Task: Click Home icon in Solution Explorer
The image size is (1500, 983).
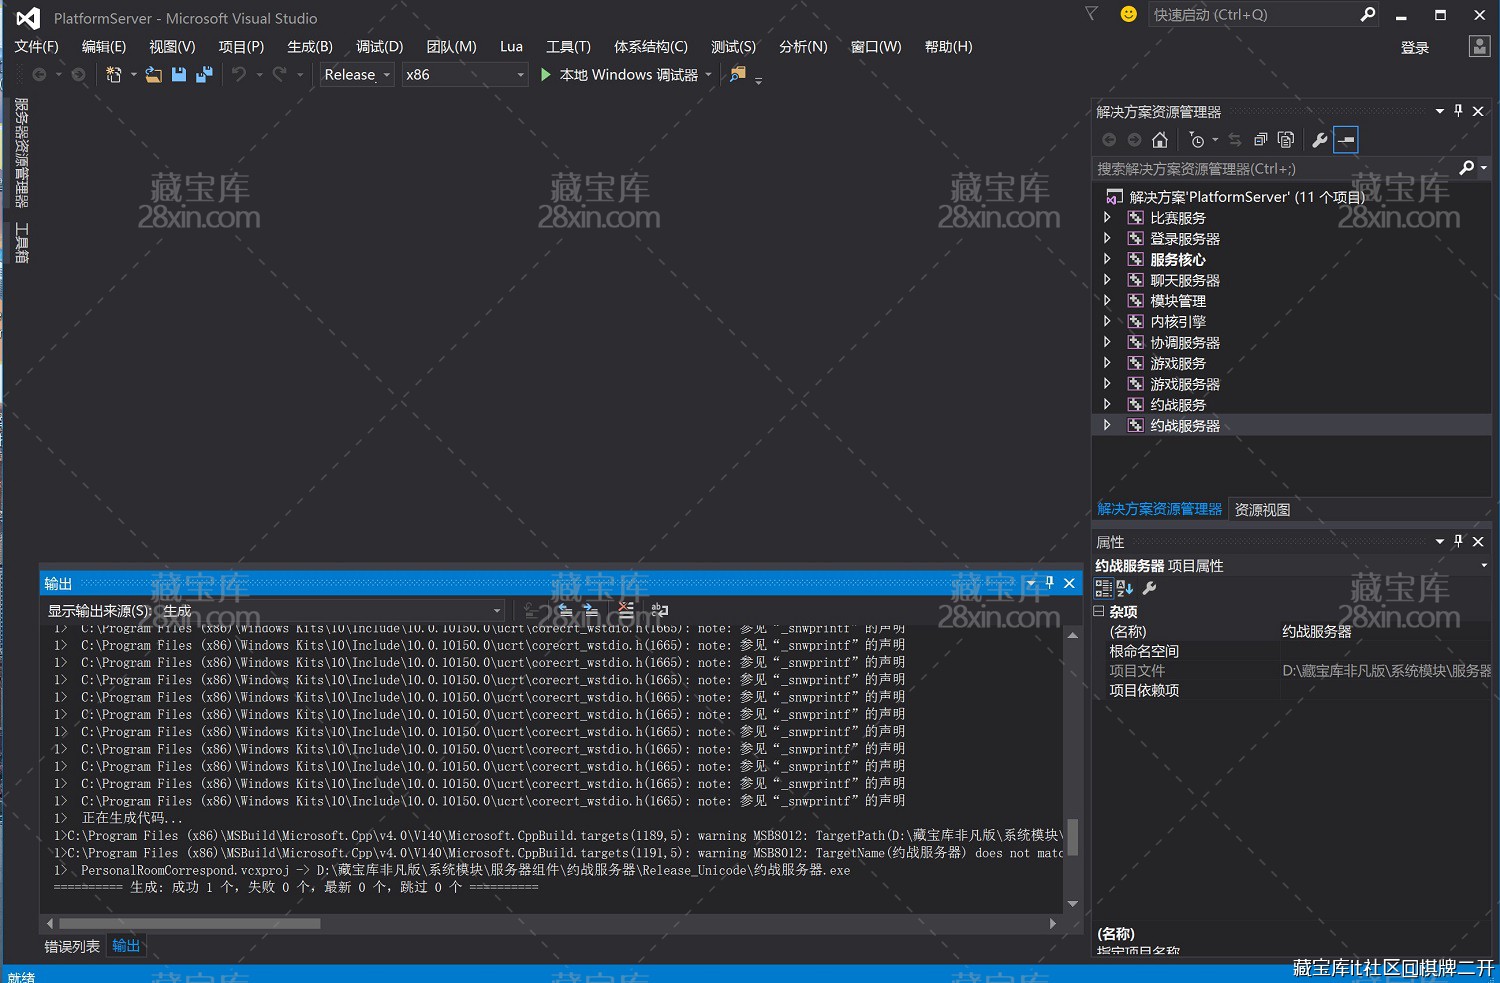Action: pyautogui.click(x=1160, y=140)
